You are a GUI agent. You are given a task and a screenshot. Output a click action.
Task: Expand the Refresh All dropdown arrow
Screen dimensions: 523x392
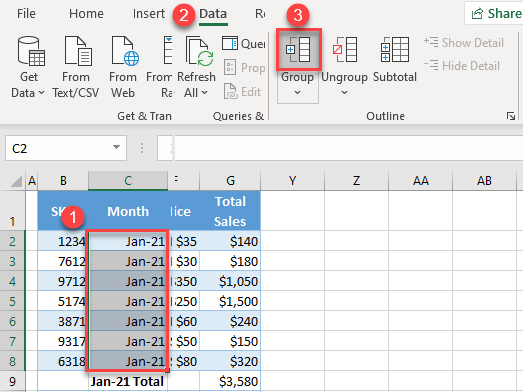click(205, 92)
